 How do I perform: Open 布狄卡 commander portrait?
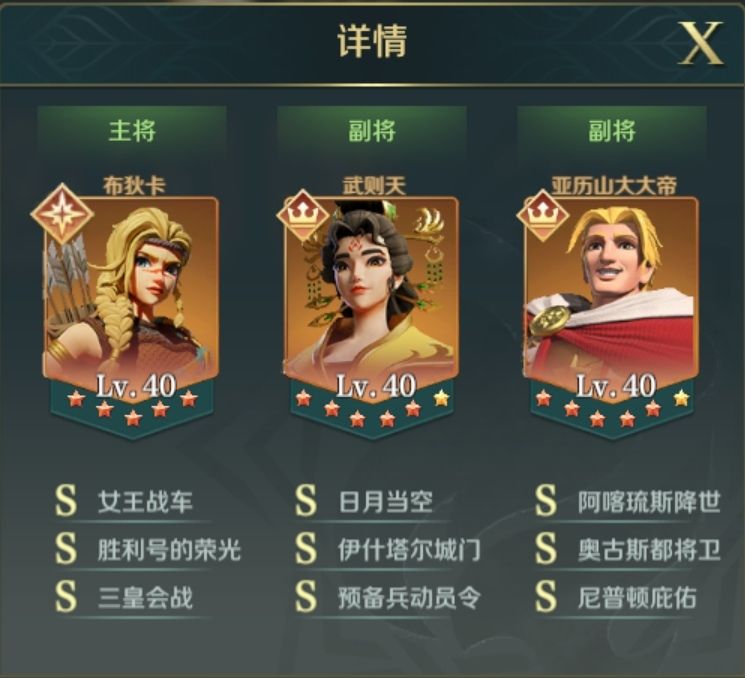(132, 295)
